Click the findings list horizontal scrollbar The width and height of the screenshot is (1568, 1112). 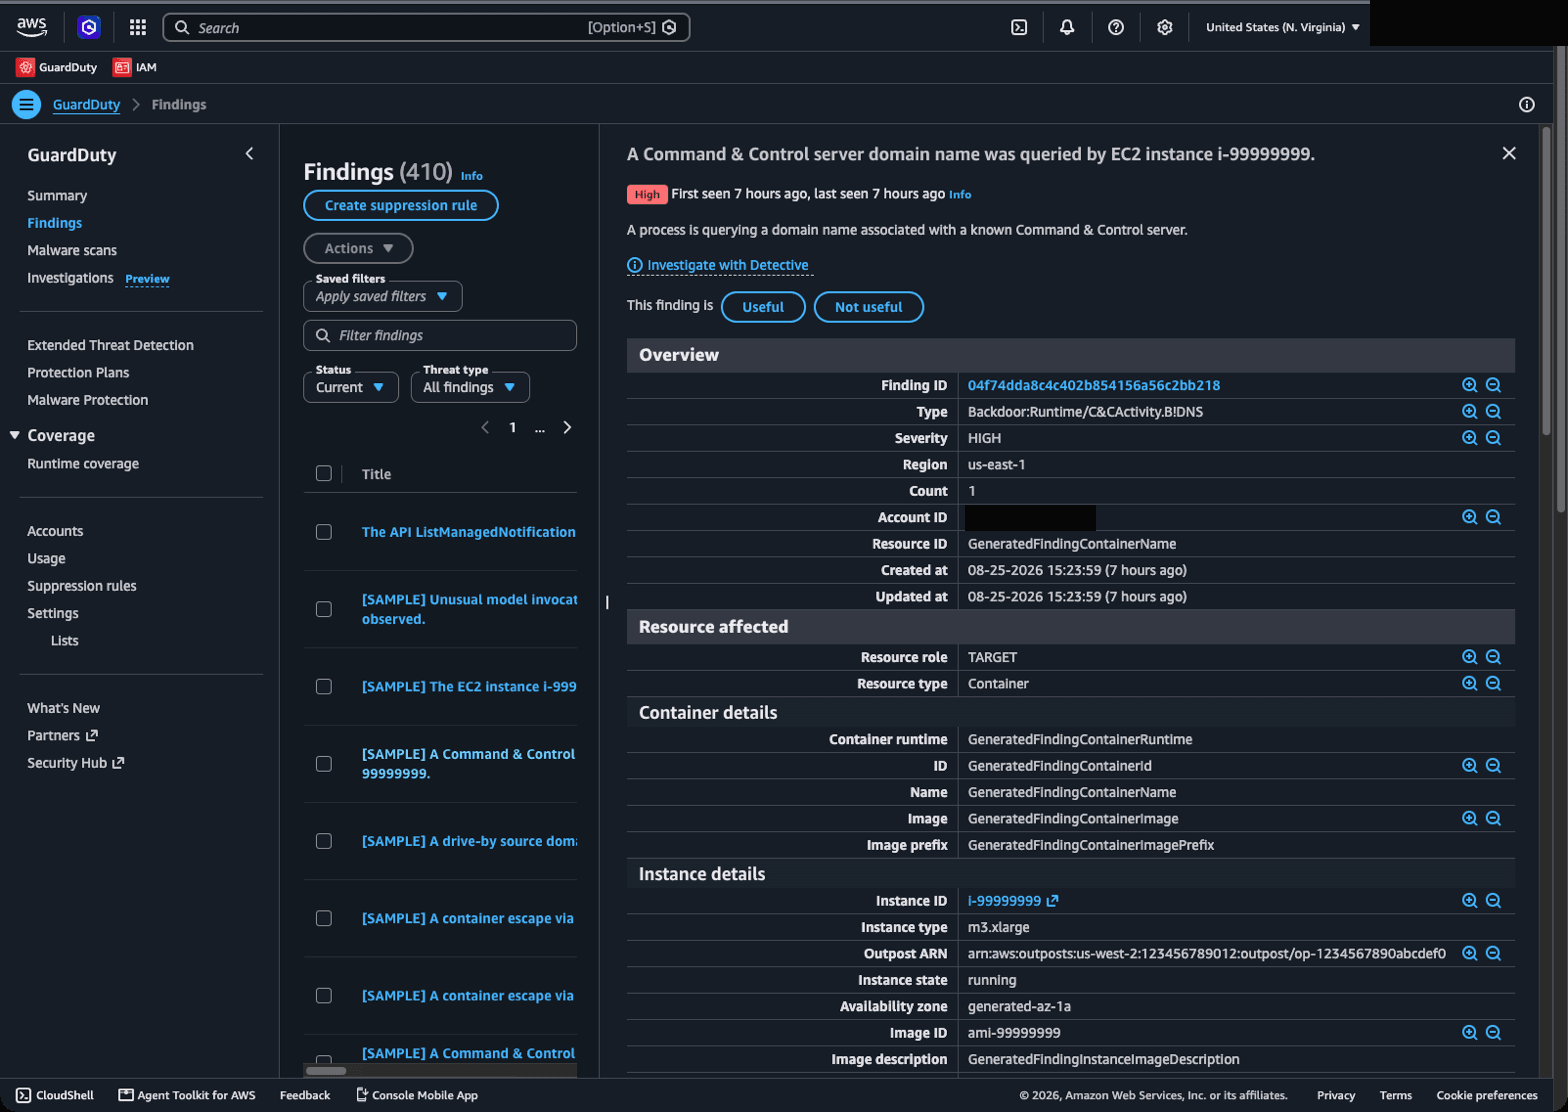[326, 1070]
